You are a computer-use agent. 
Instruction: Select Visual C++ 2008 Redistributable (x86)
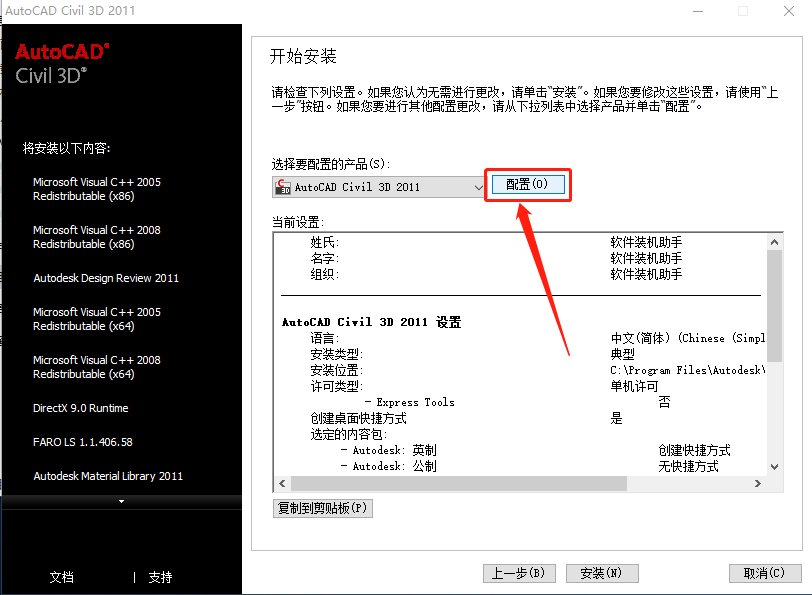pos(97,237)
